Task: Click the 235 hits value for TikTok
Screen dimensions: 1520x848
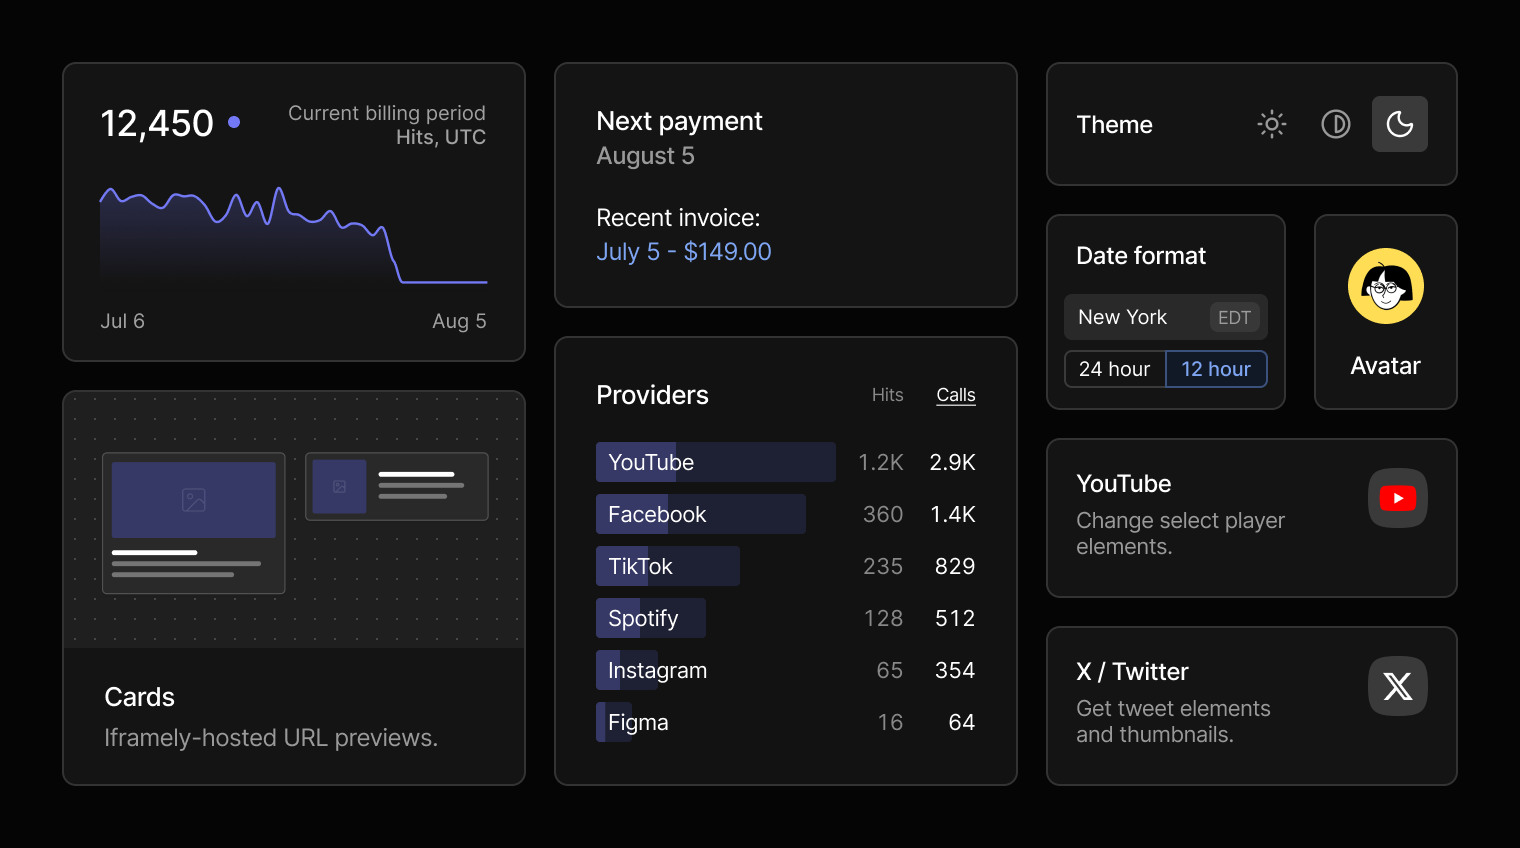Action: tap(883, 566)
